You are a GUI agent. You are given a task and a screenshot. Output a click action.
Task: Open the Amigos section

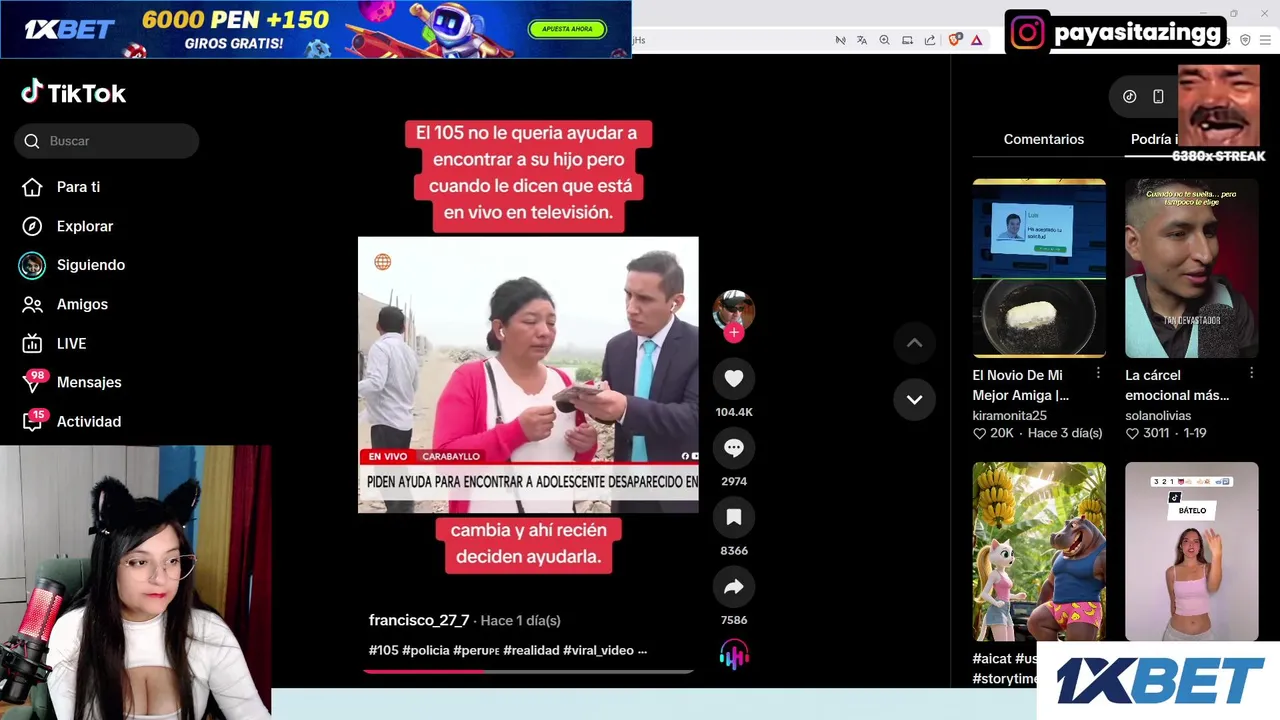[66, 304]
